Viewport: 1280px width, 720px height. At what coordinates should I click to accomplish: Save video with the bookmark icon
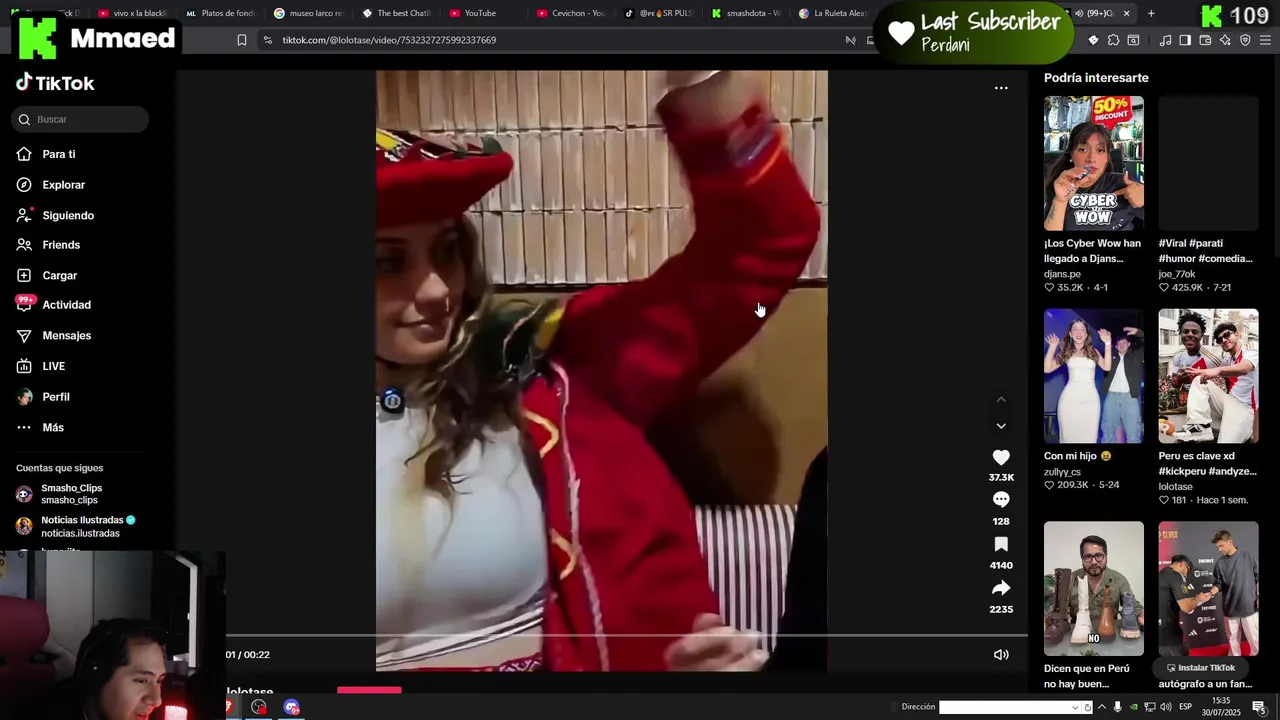(x=1001, y=544)
